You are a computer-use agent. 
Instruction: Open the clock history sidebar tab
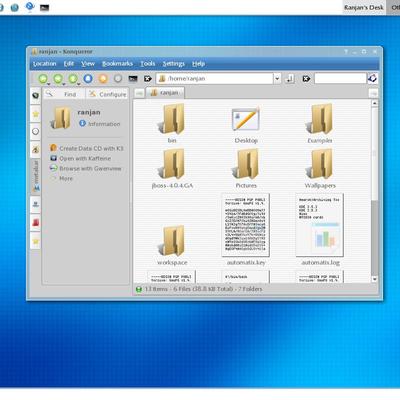pos(35,131)
